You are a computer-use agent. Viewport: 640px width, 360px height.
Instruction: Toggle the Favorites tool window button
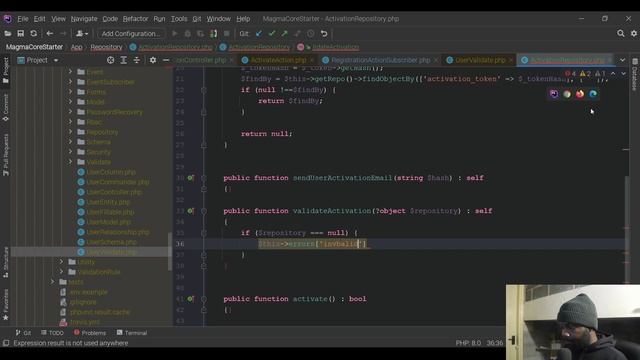coord(6,304)
